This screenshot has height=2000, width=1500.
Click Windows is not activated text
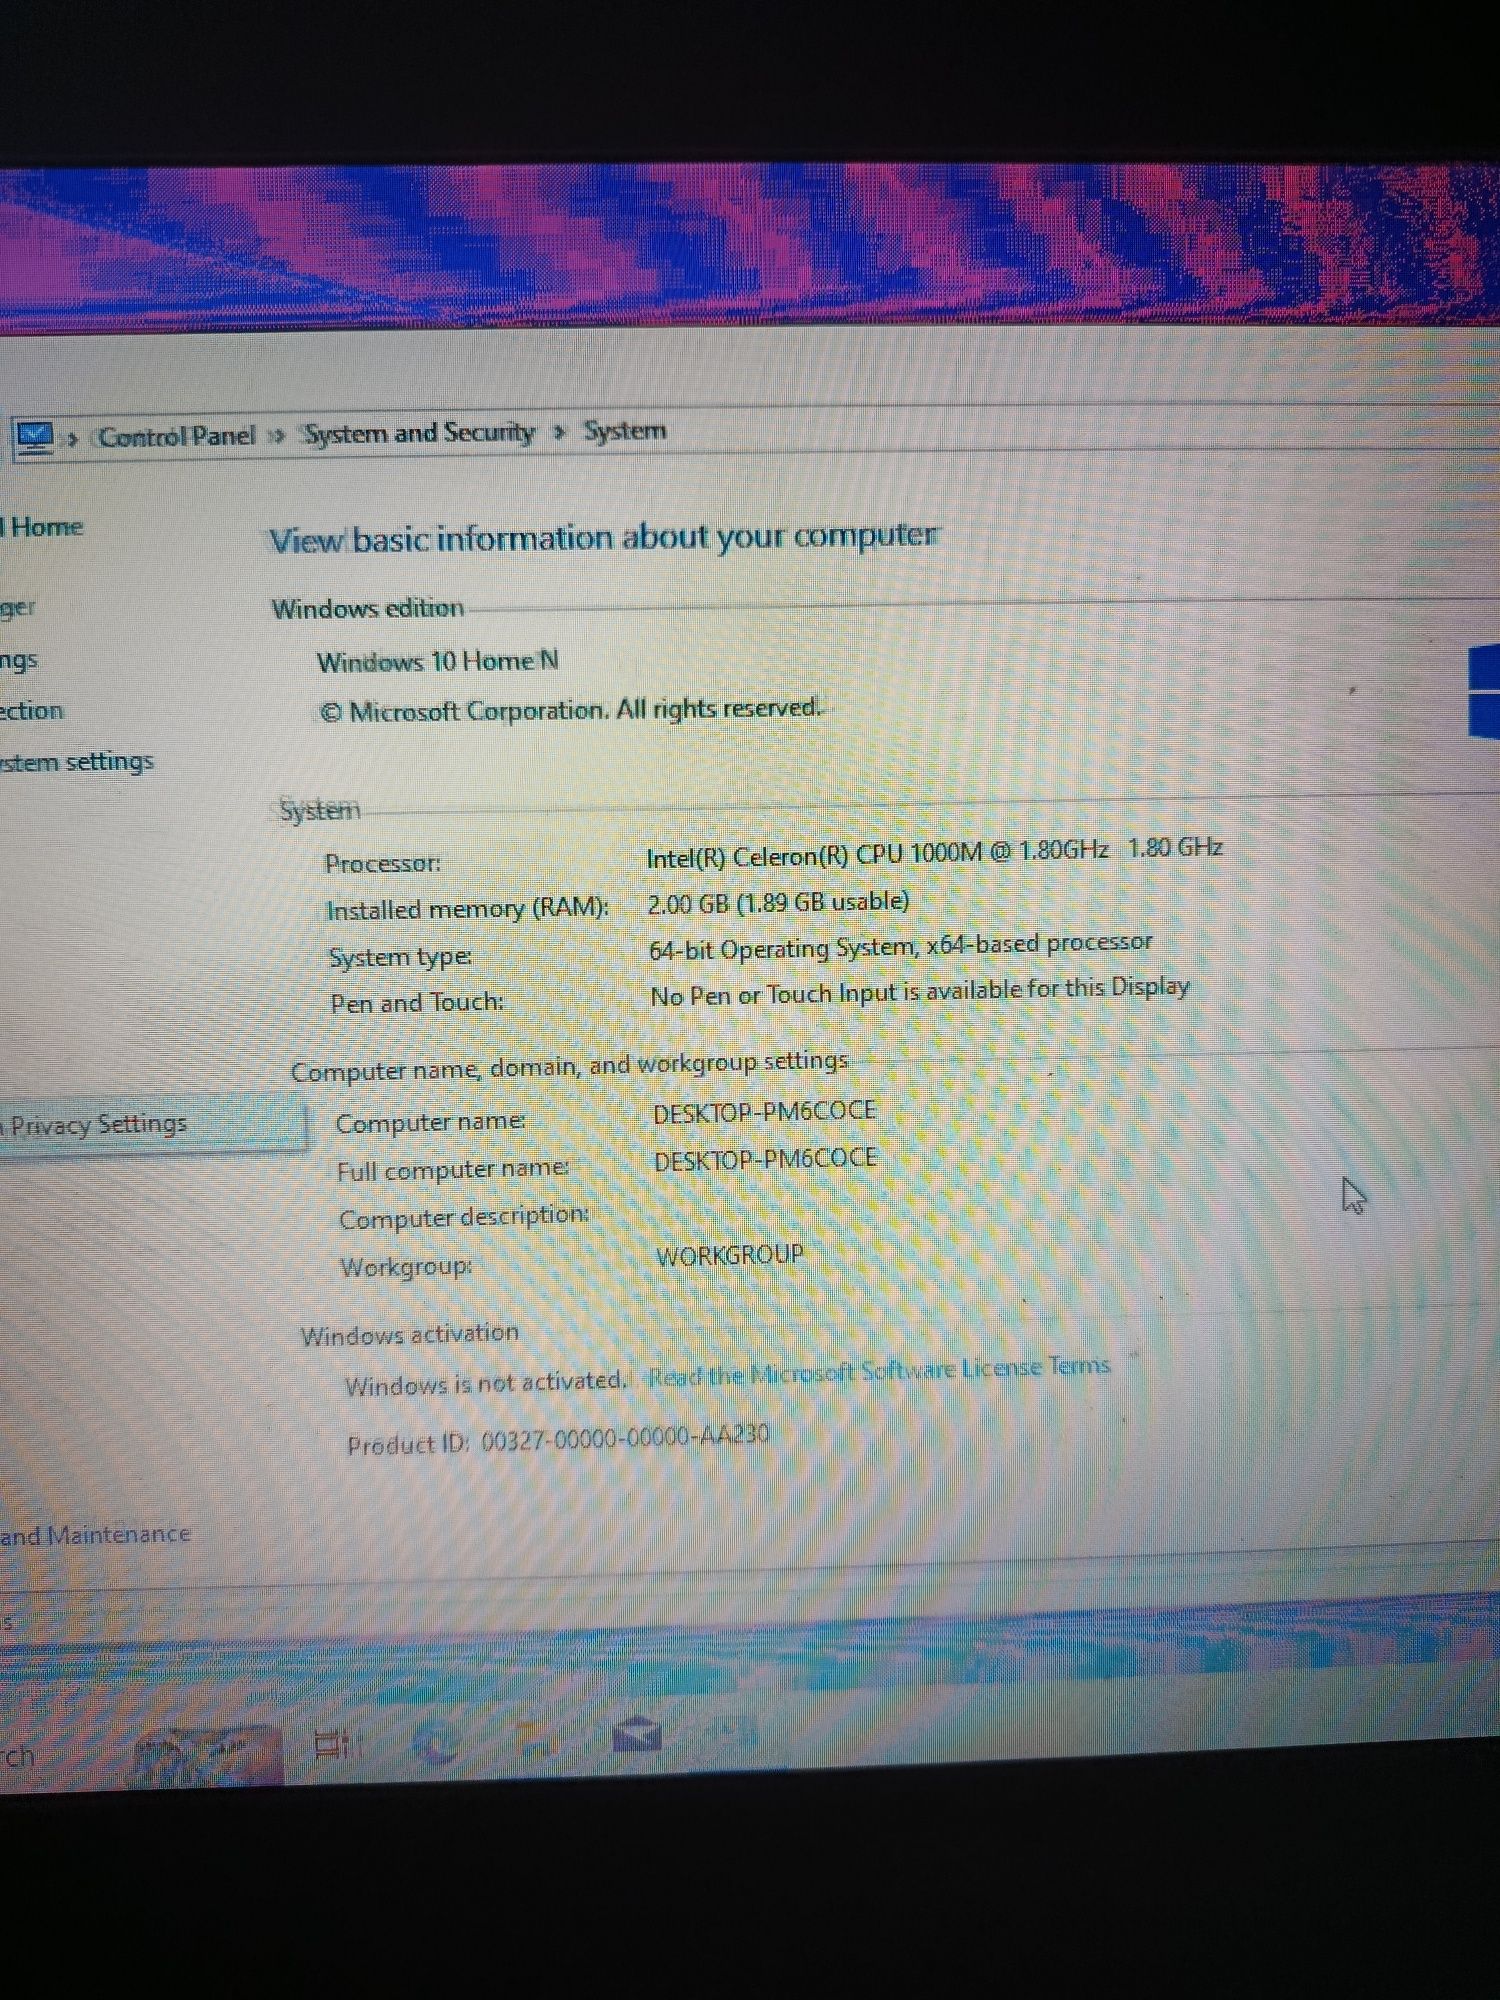pos(485,1384)
